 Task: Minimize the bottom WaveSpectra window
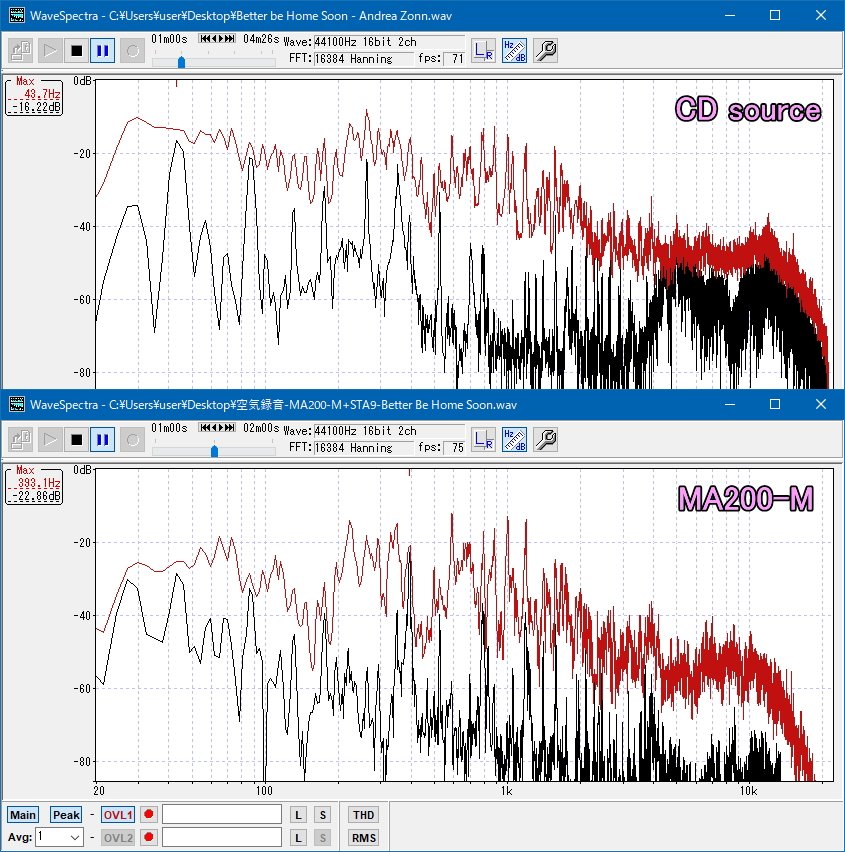730,404
